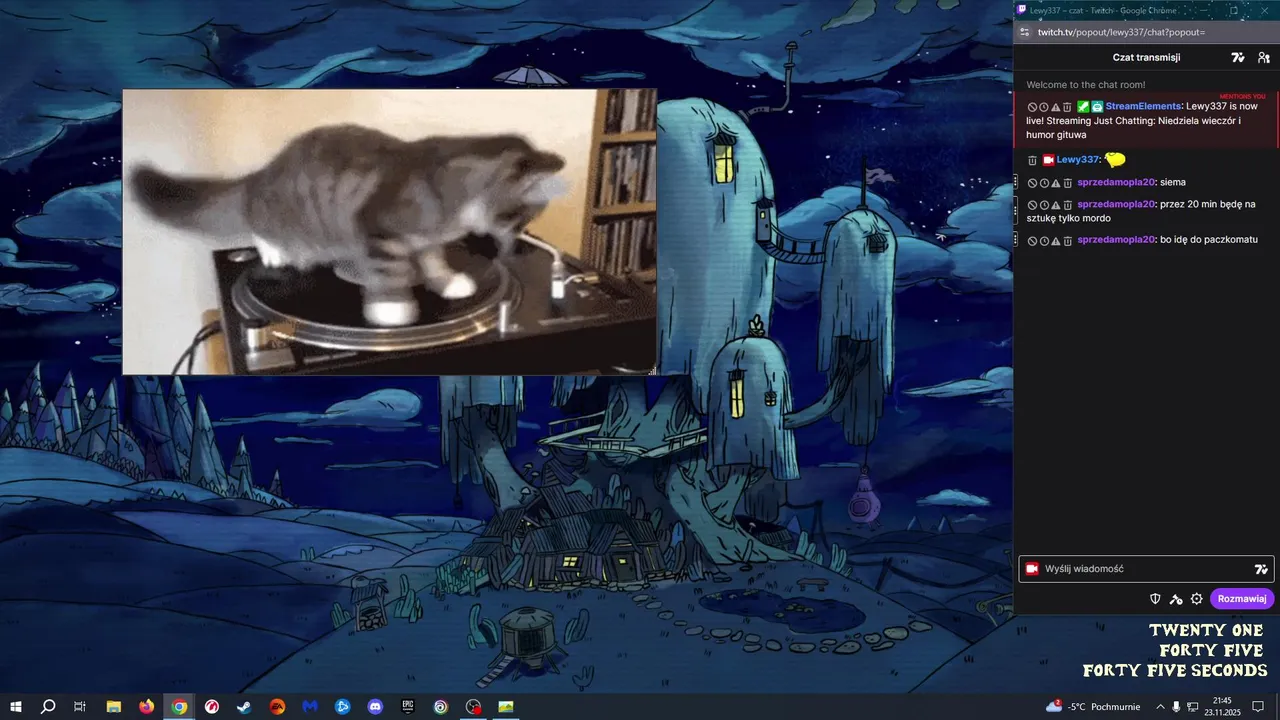Ban sprzedamopla20 on the 'siema' message
The width and height of the screenshot is (1280, 720).
click(x=1032, y=183)
